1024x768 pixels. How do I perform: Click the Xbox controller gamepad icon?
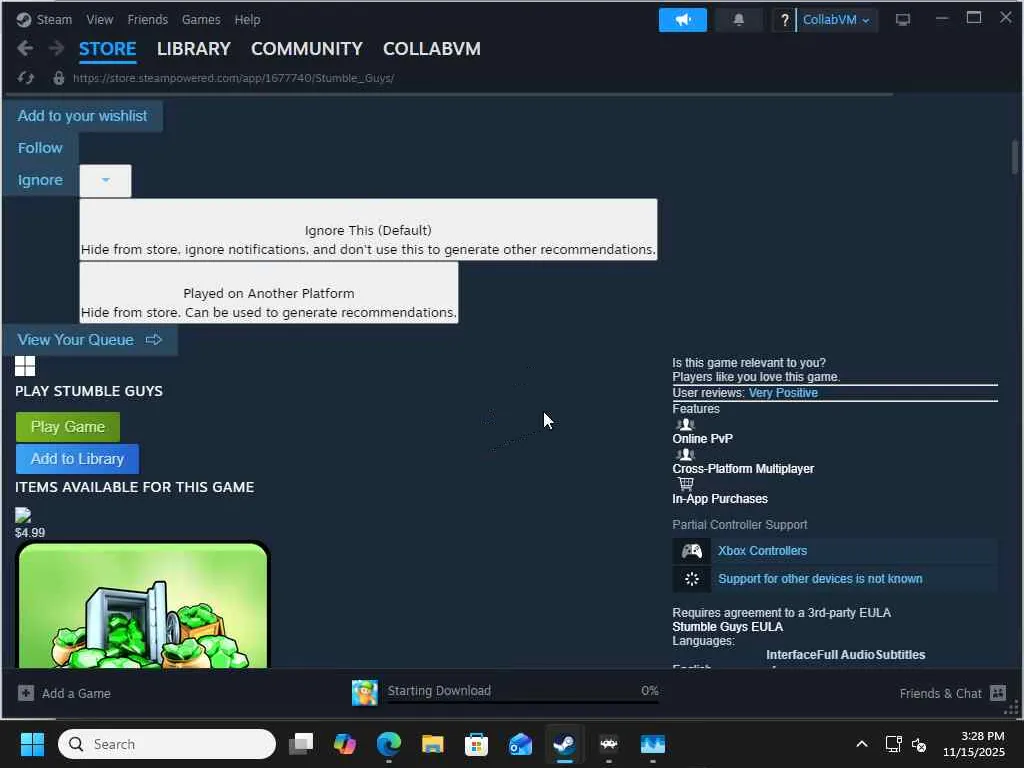pyautogui.click(x=692, y=551)
